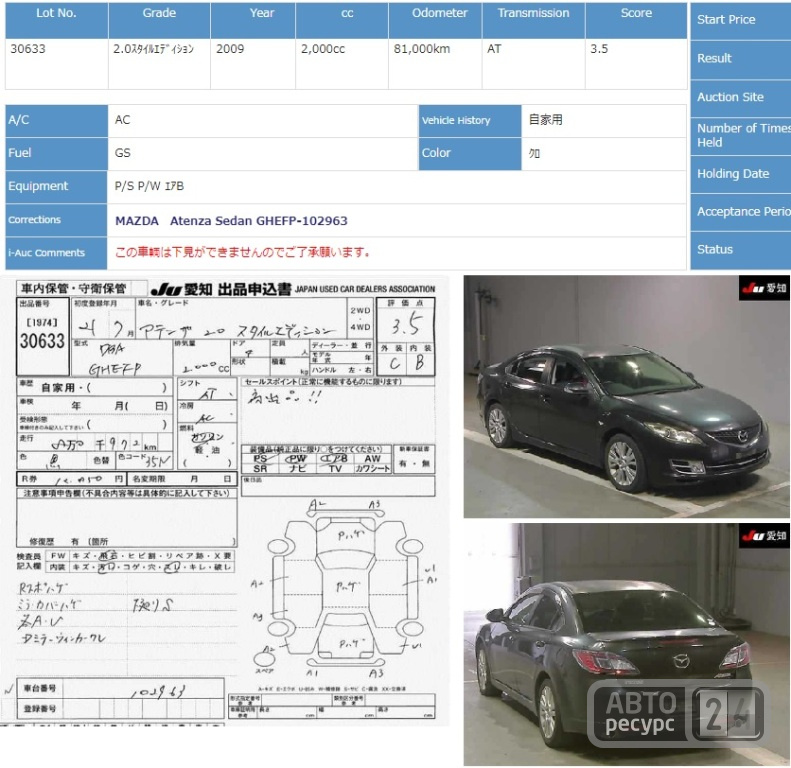Click the A/C row label
The image size is (791, 768).
56,120
